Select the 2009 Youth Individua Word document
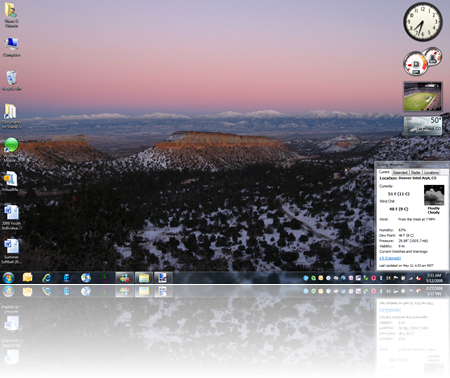This screenshot has height=378, width=450. [11, 217]
